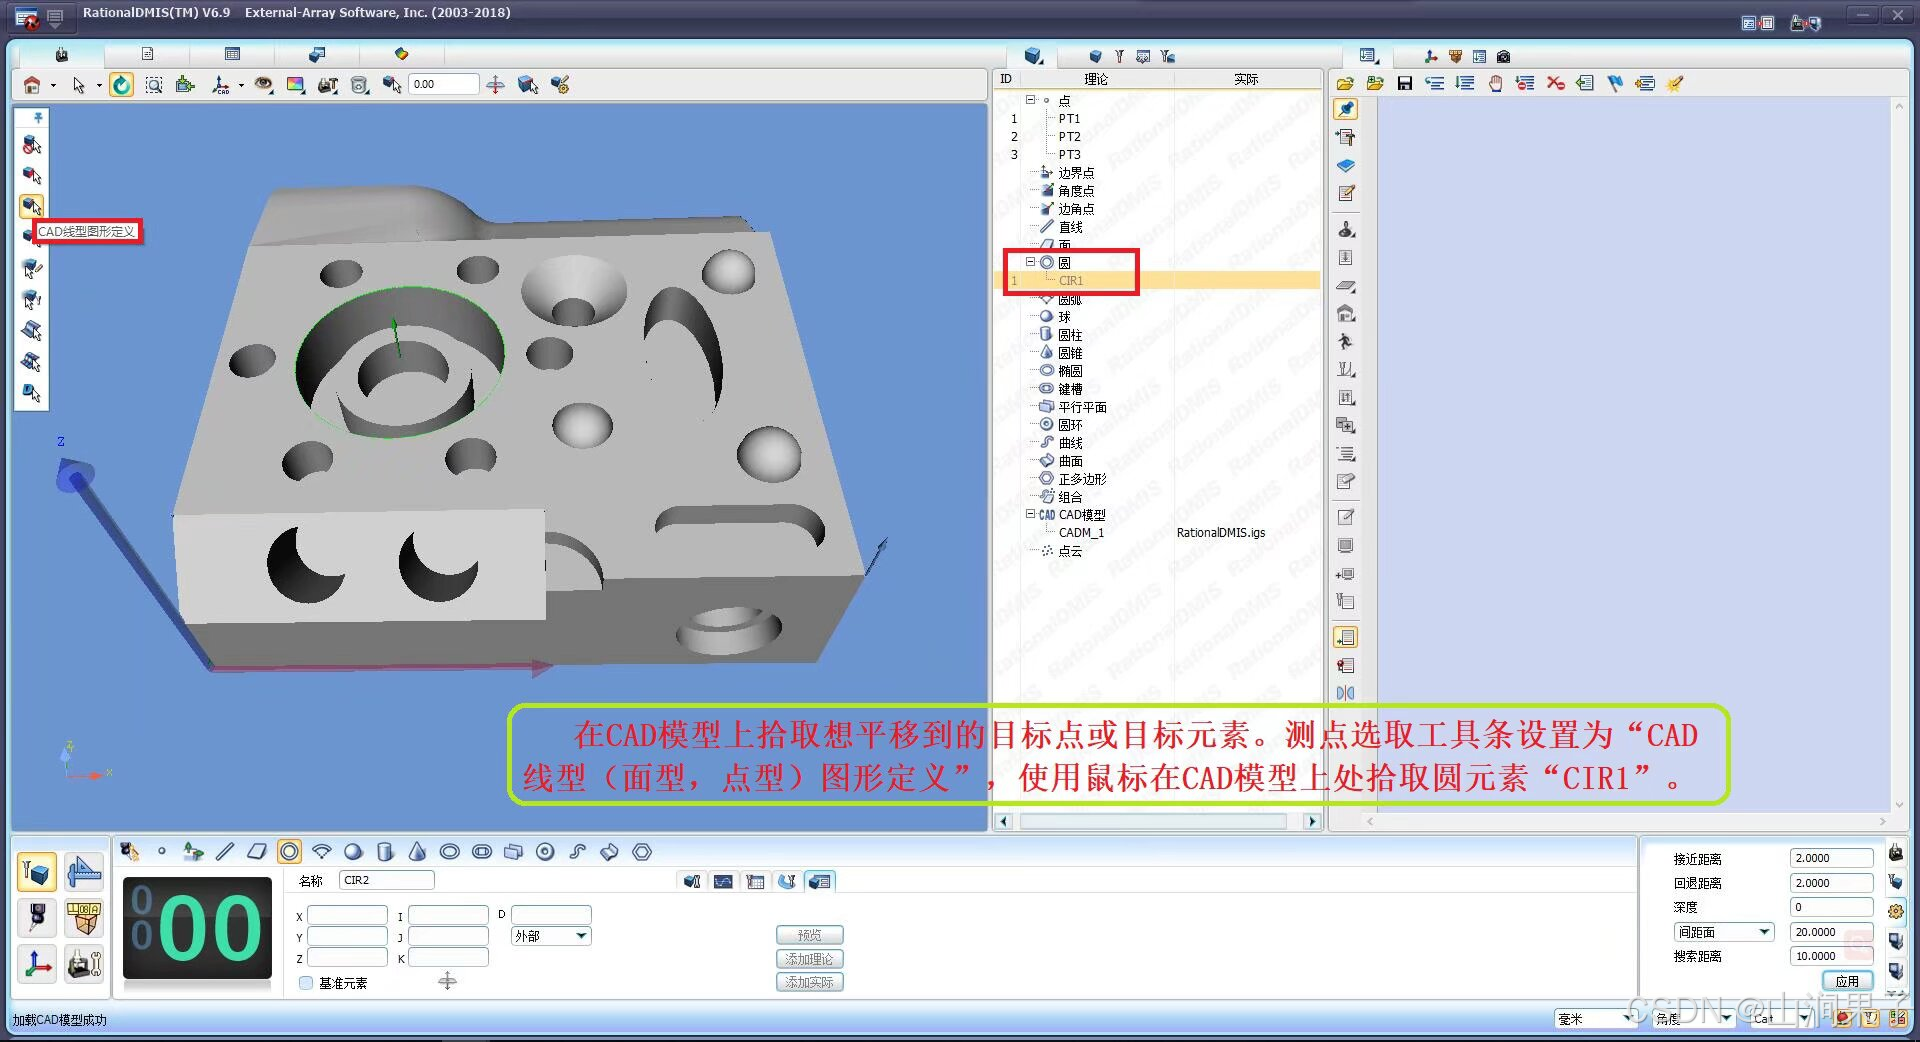Collapse the 圆 node in feature tree
The height and width of the screenshot is (1042, 1920).
[1031, 262]
